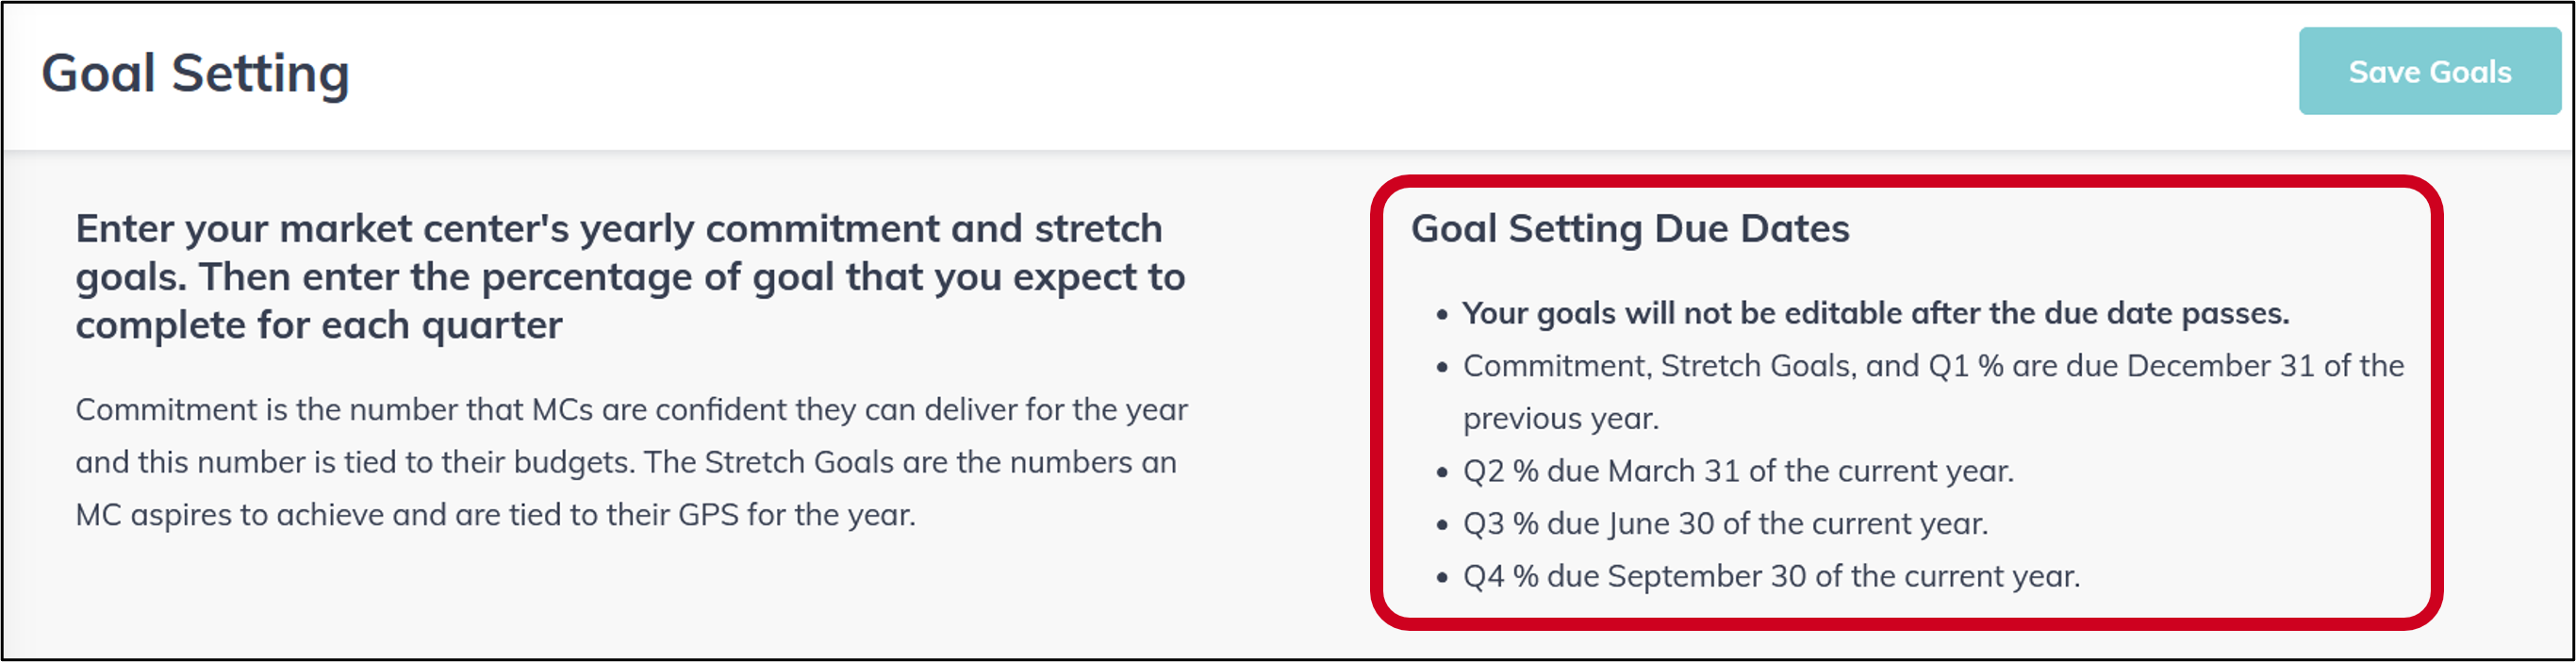Image resolution: width=2576 pixels, height=662 pixels.
Task: Click the bold goals not editable notice
Action: 1876,313
